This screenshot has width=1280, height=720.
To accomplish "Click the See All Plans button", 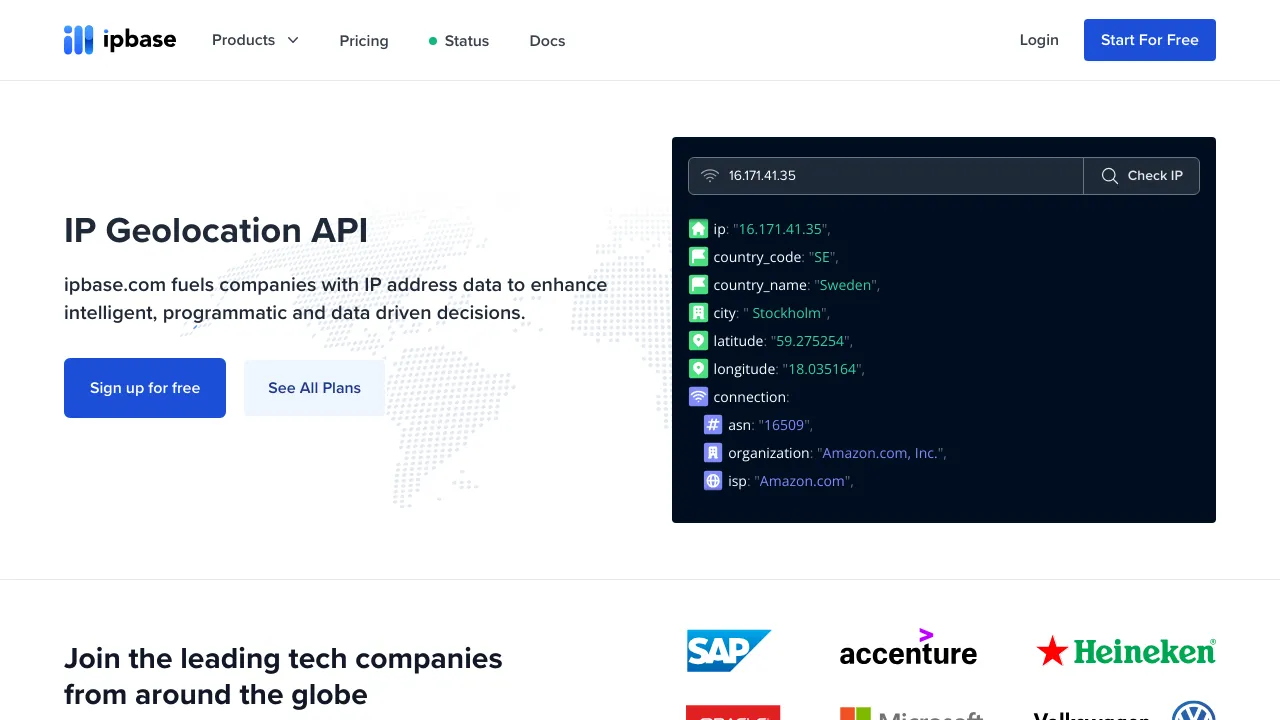I will (314, 388).
